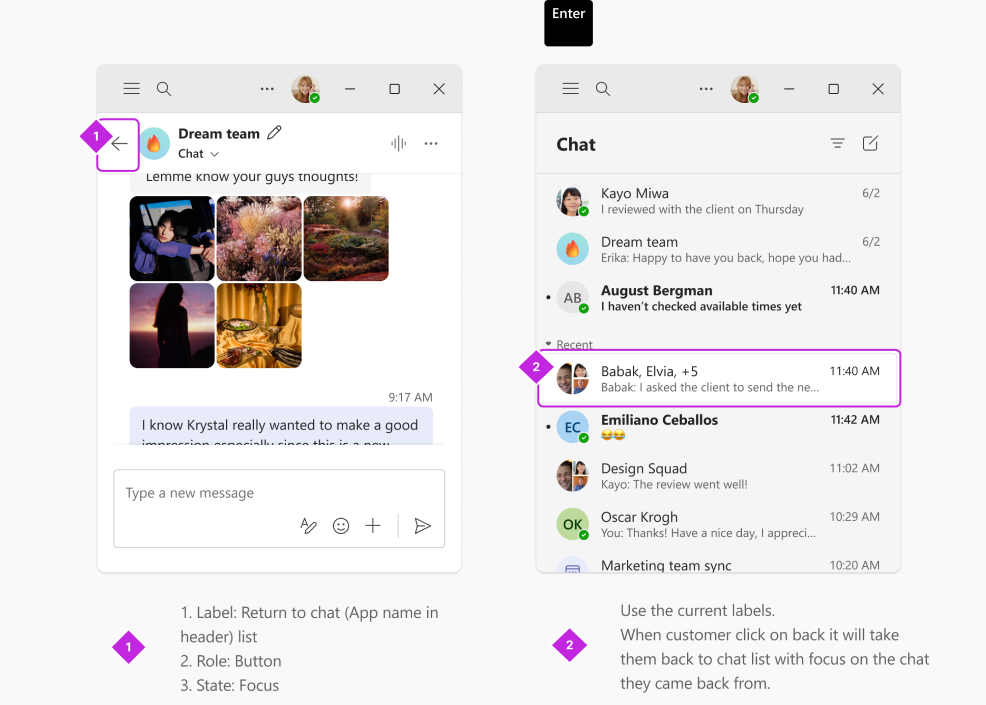Open Kayo Miwa conversation
The image size is (986, 705).
(718, 201)
